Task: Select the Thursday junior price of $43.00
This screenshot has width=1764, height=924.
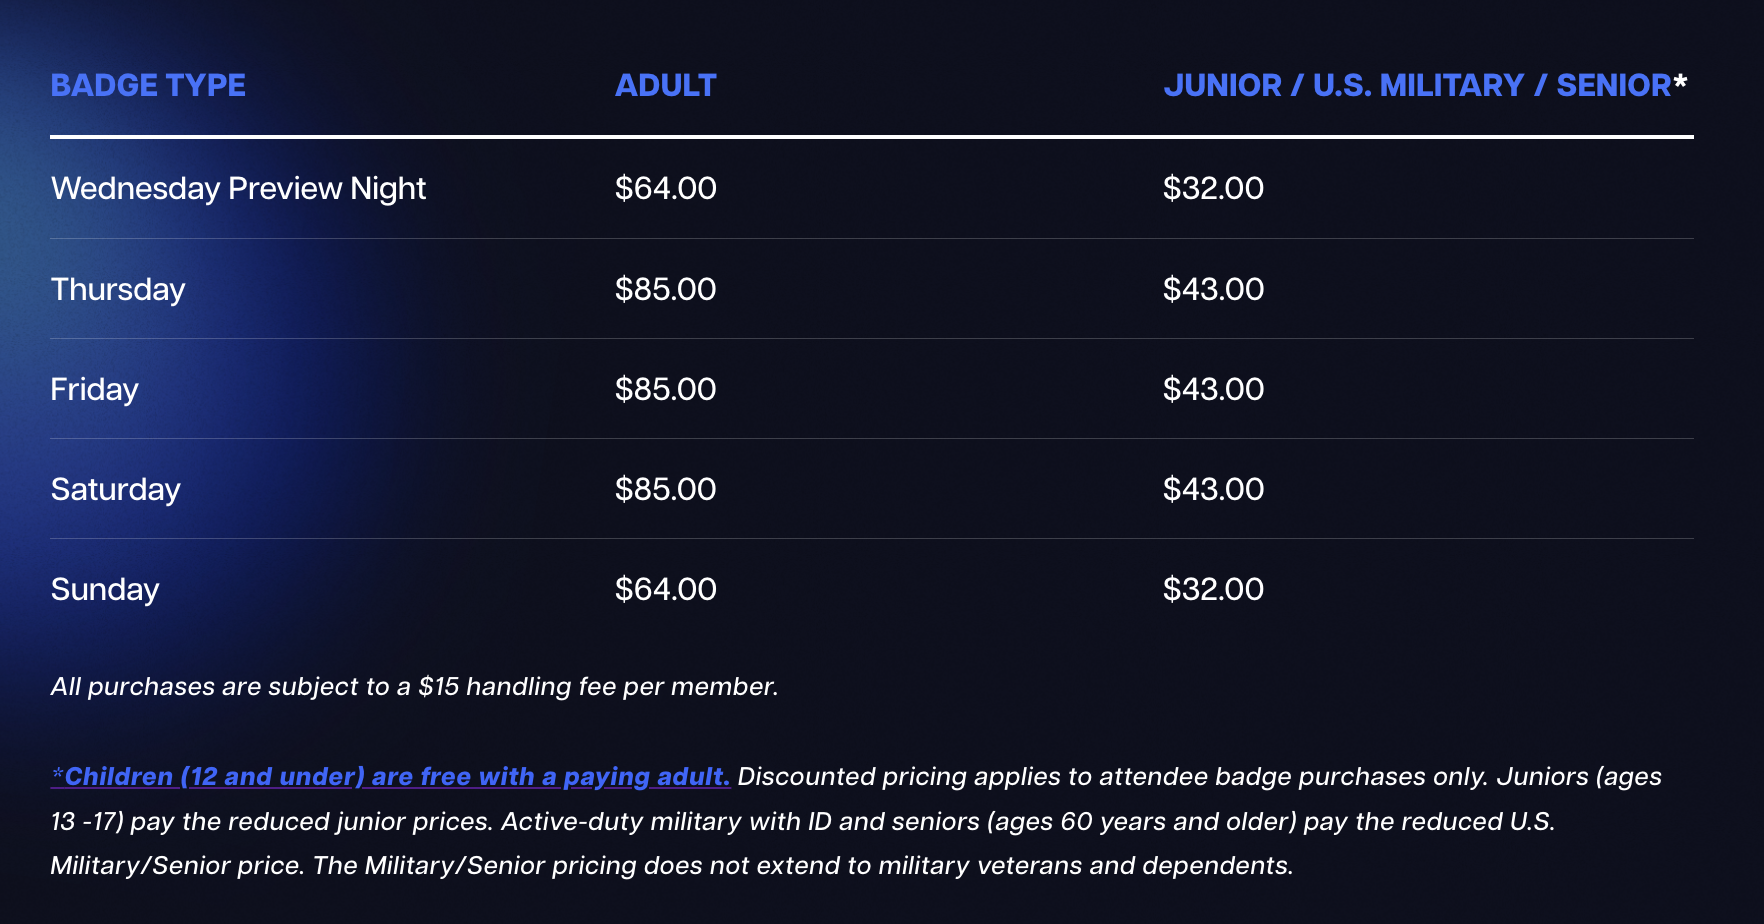Action: click(x=1213, y=290)
